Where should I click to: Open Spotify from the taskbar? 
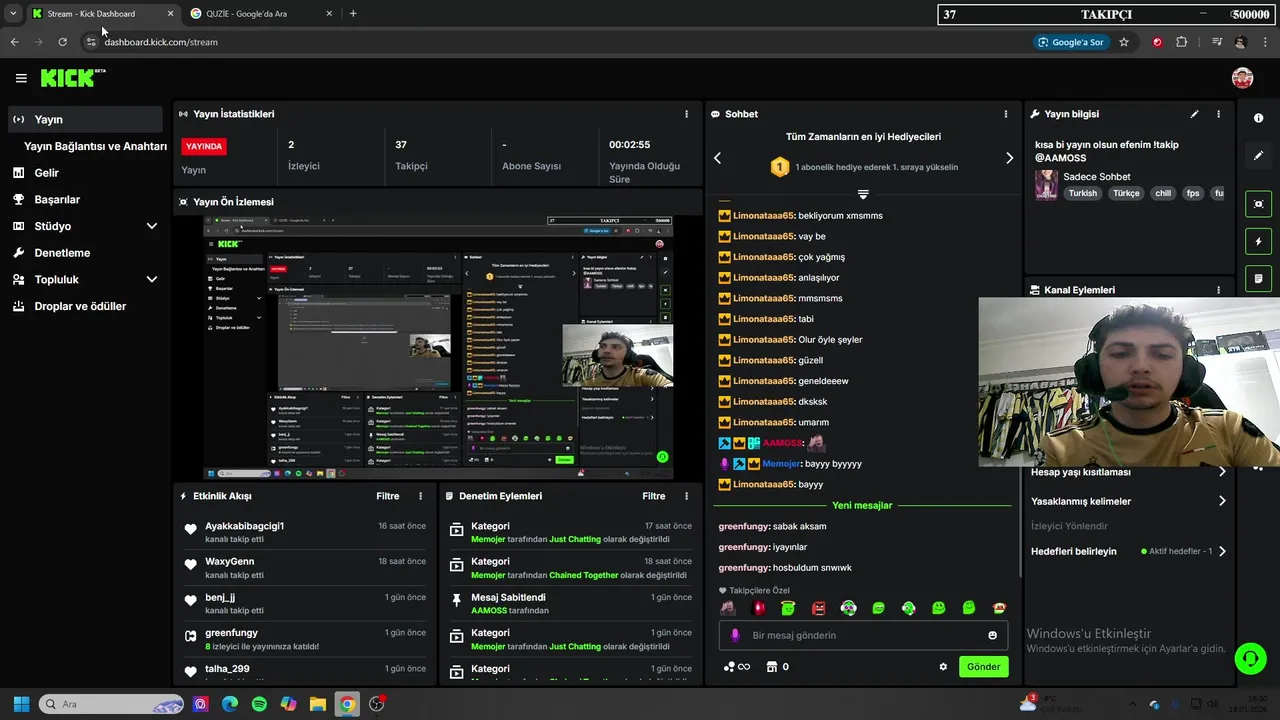259,704
